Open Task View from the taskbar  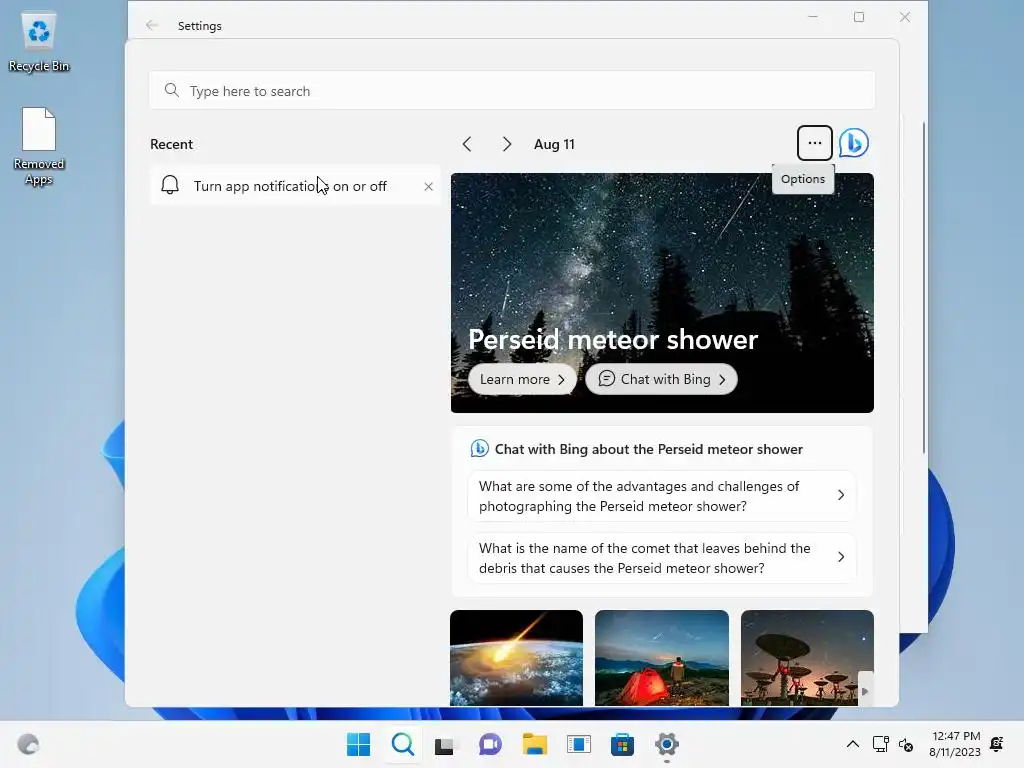tap(445, 744)
